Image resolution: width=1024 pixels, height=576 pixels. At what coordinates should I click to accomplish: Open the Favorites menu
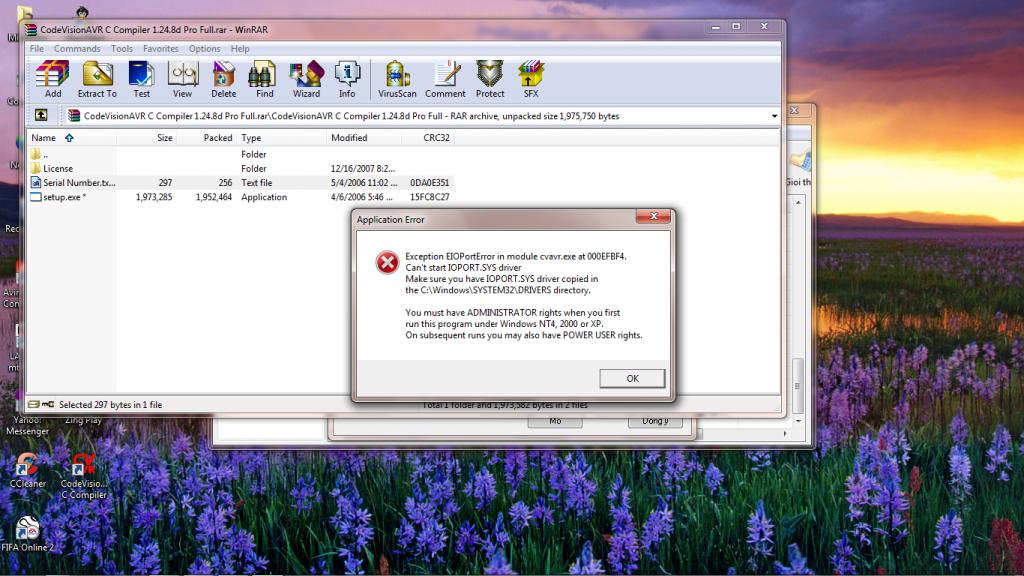[x=161, y=48]
